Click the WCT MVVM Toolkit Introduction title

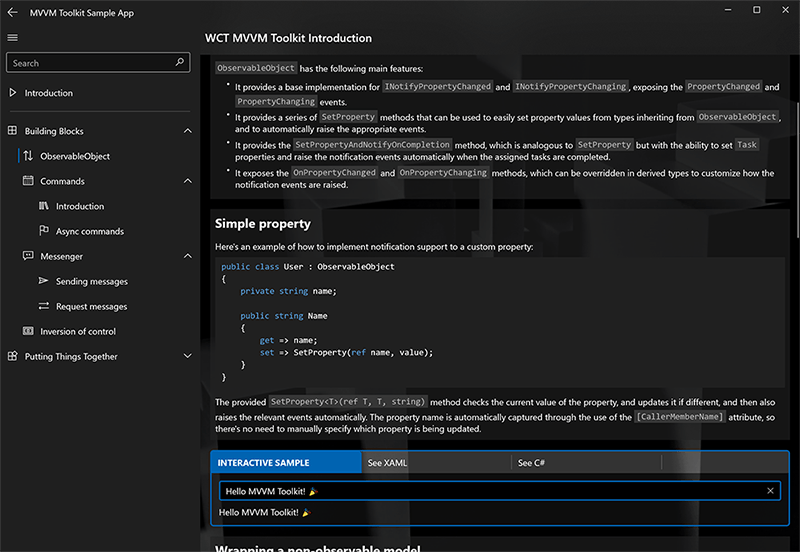[x=288, y=38]
